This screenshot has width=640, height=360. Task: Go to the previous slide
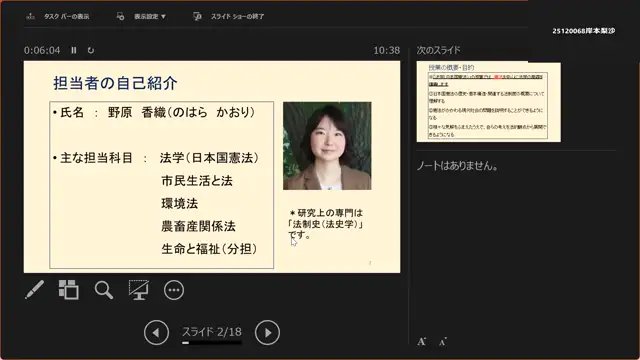(156, 333)
